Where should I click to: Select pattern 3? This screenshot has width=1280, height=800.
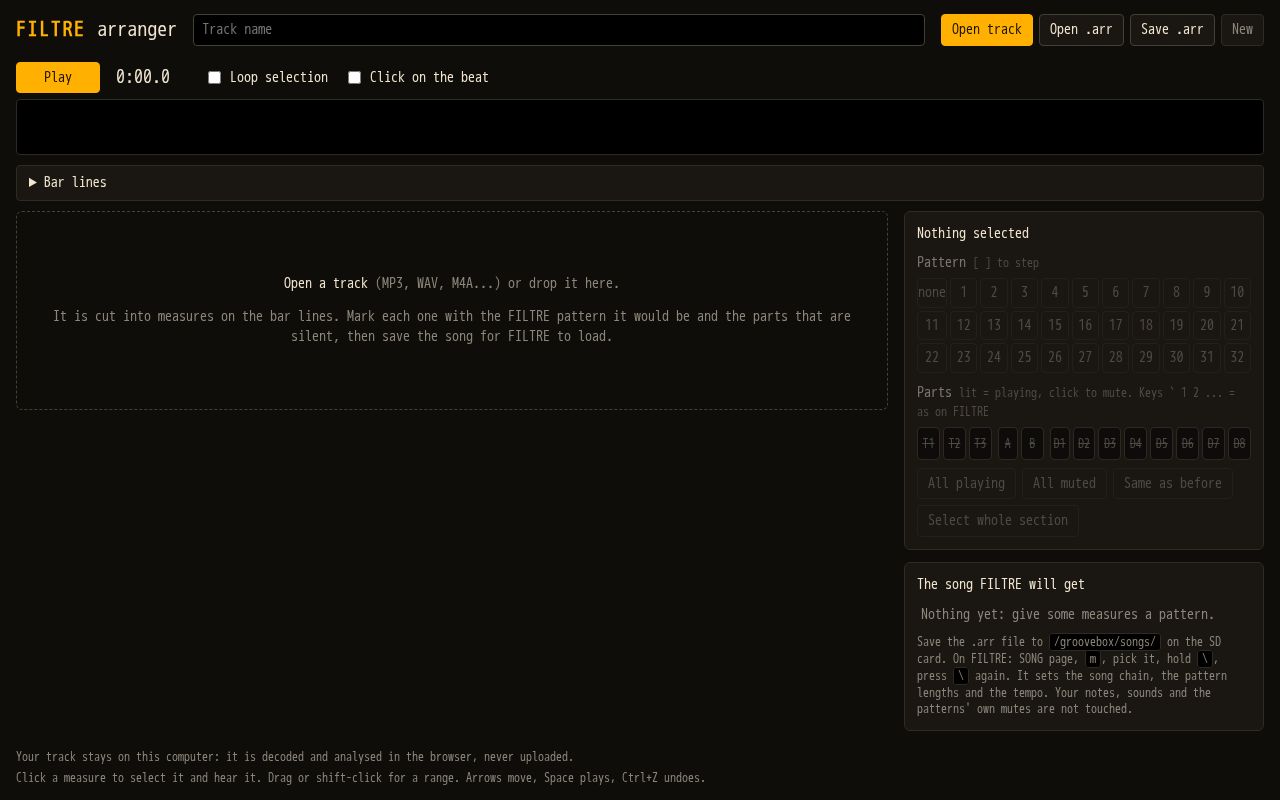coord(1024,292)
